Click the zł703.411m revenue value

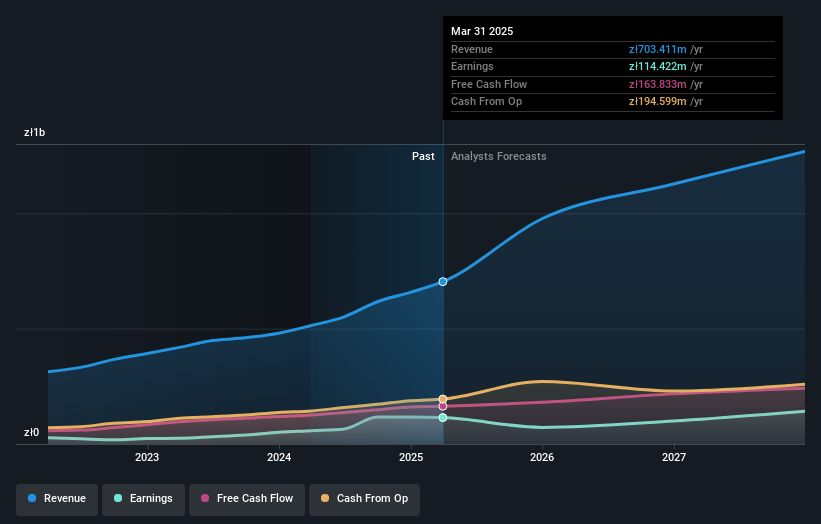[658, 49]
